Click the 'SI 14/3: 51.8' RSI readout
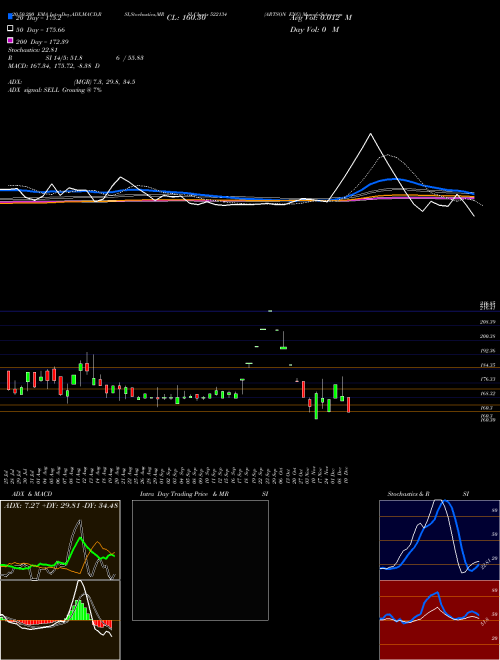The height and width of the screenshot is (660, 500). pos(64,58)
